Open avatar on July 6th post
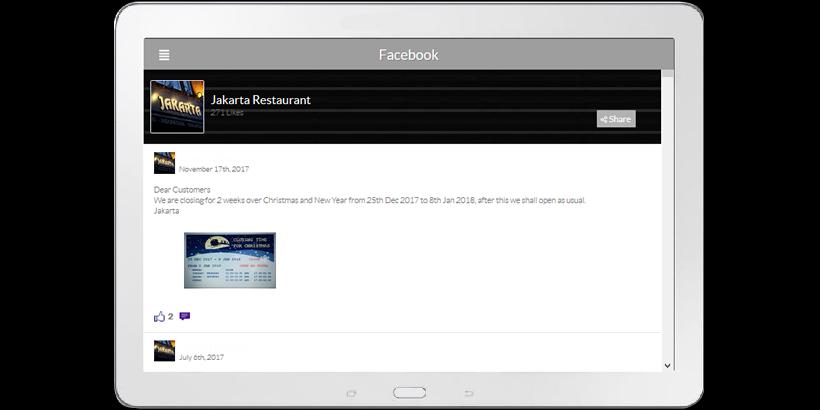Screen dimensions: 820x410 164,350
